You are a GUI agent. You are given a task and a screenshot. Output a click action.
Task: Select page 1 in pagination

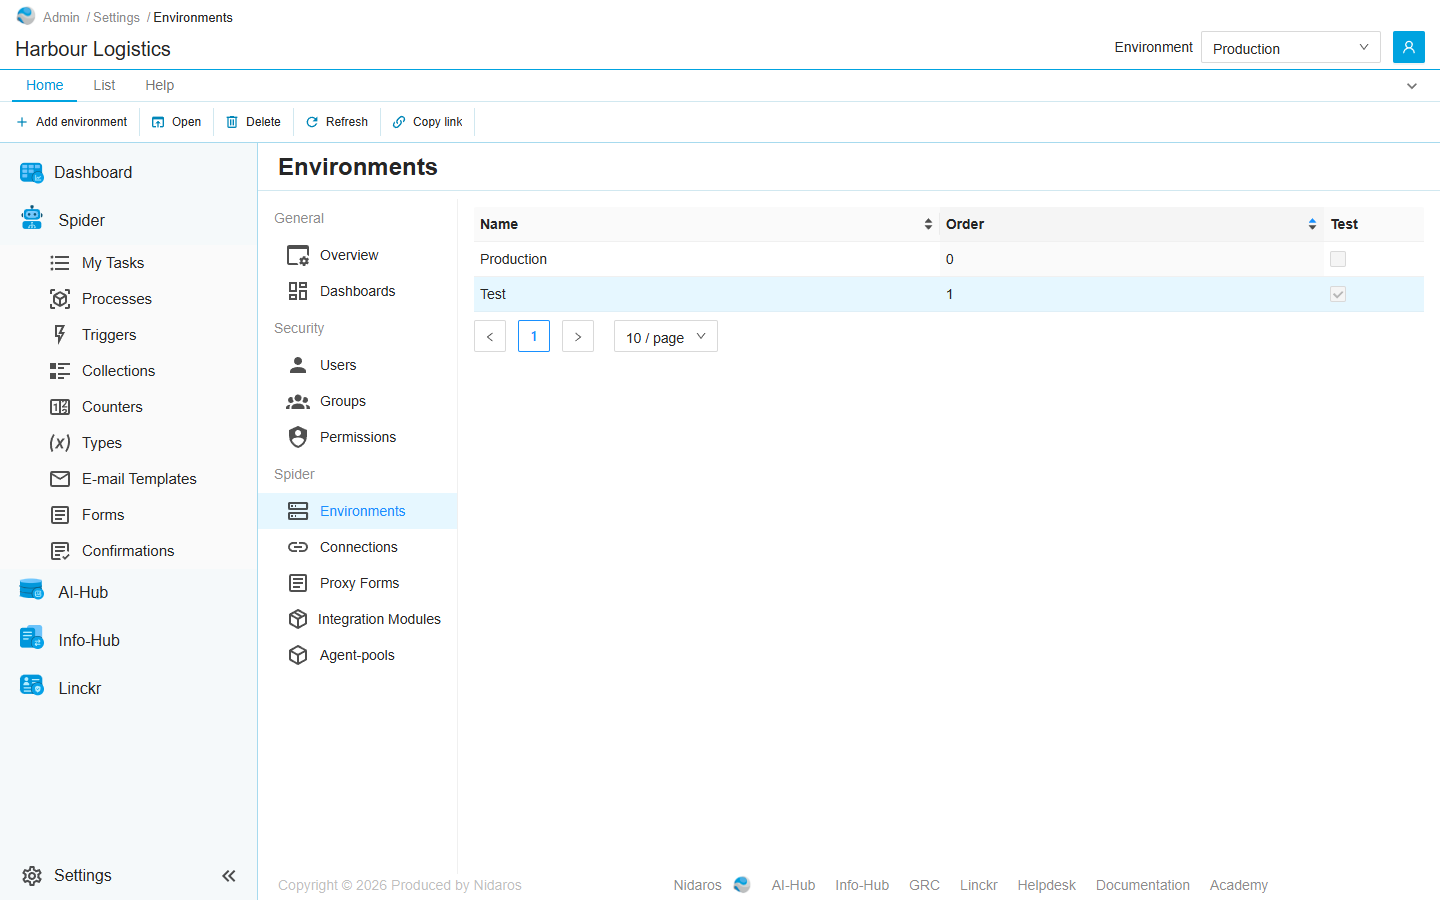click(x=534, y=336)
